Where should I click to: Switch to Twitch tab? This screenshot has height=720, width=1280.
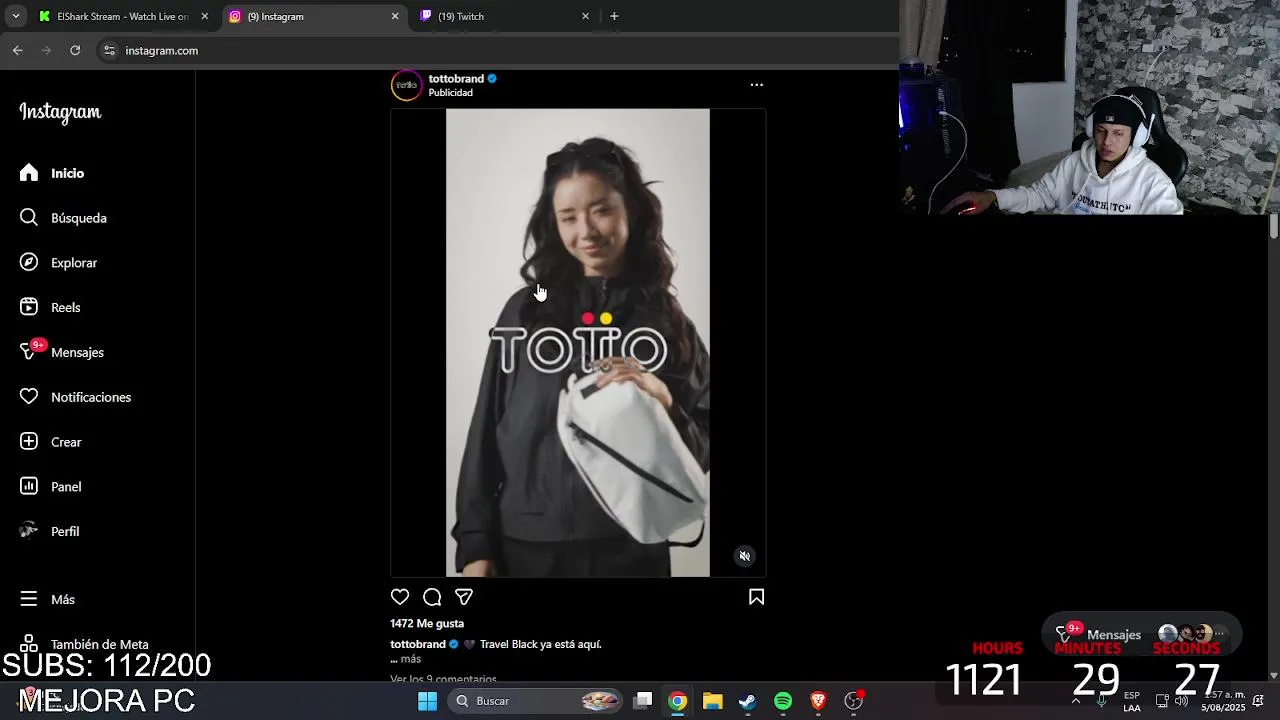505,16
